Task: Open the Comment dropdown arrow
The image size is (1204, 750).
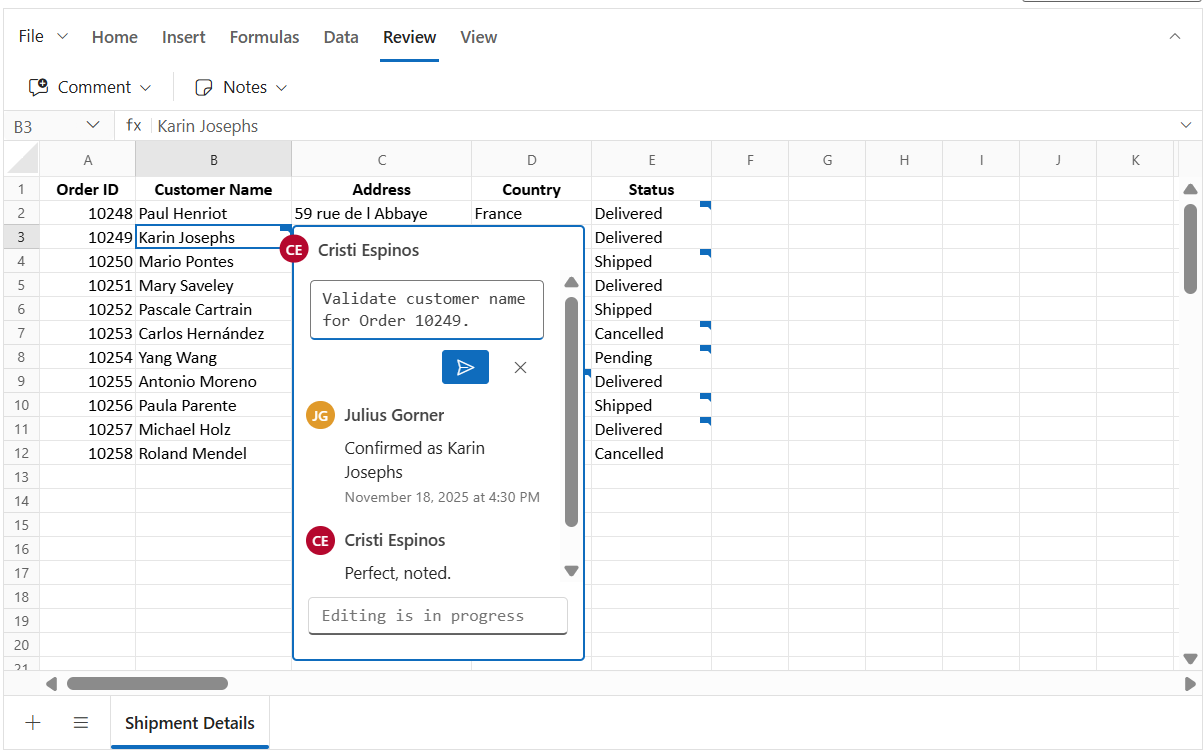Action: point(145,88)
